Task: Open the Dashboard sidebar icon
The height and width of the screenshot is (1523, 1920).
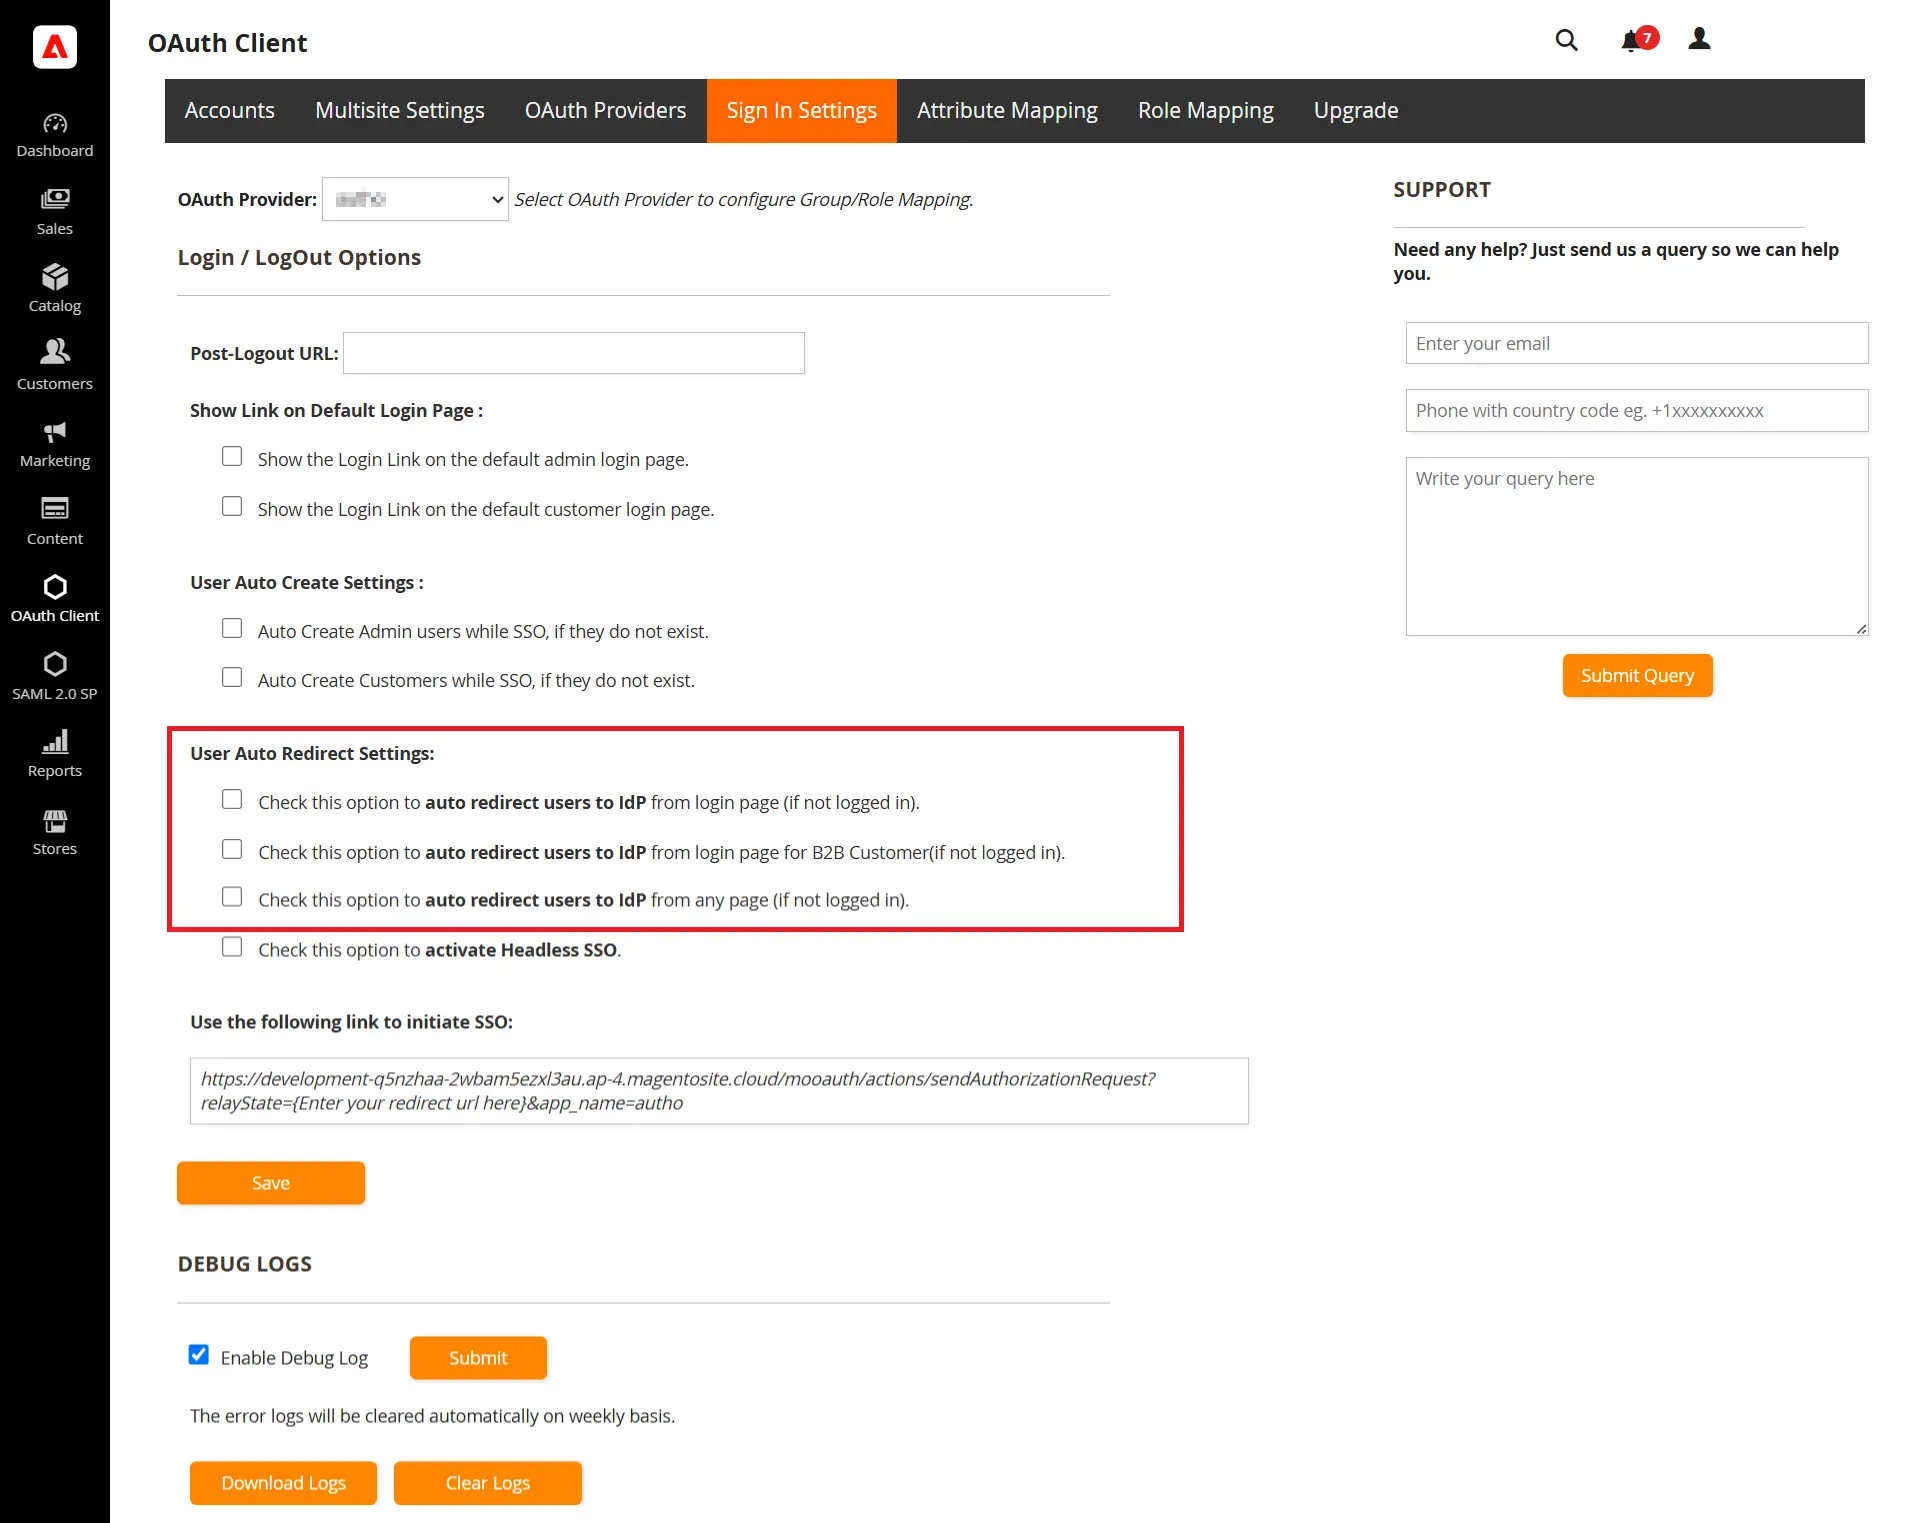Action: tap(55, 136)
